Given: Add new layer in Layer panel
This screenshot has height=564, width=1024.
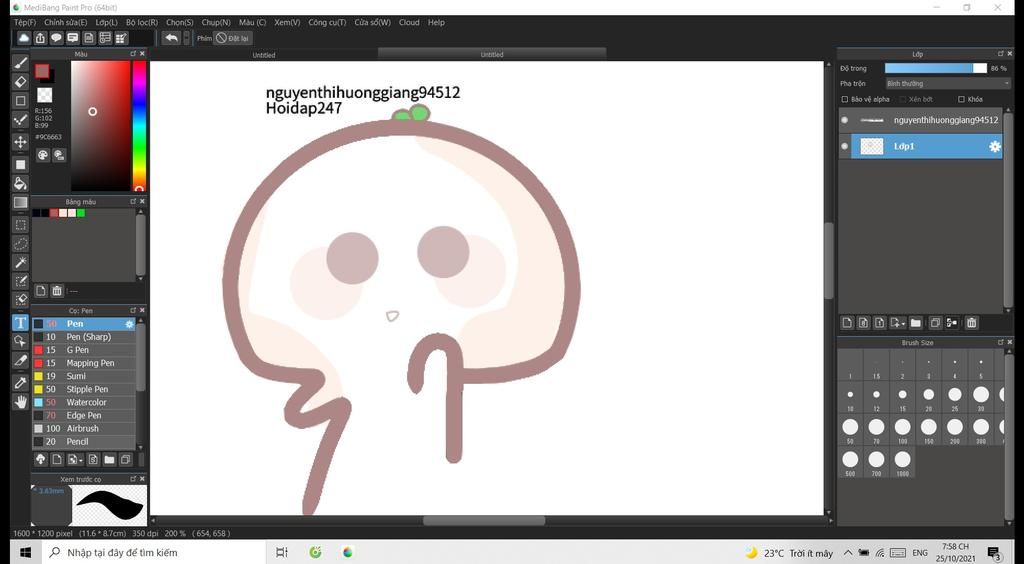Looking at the screenshot, I should pyautogui.click(x=847, y=322).
